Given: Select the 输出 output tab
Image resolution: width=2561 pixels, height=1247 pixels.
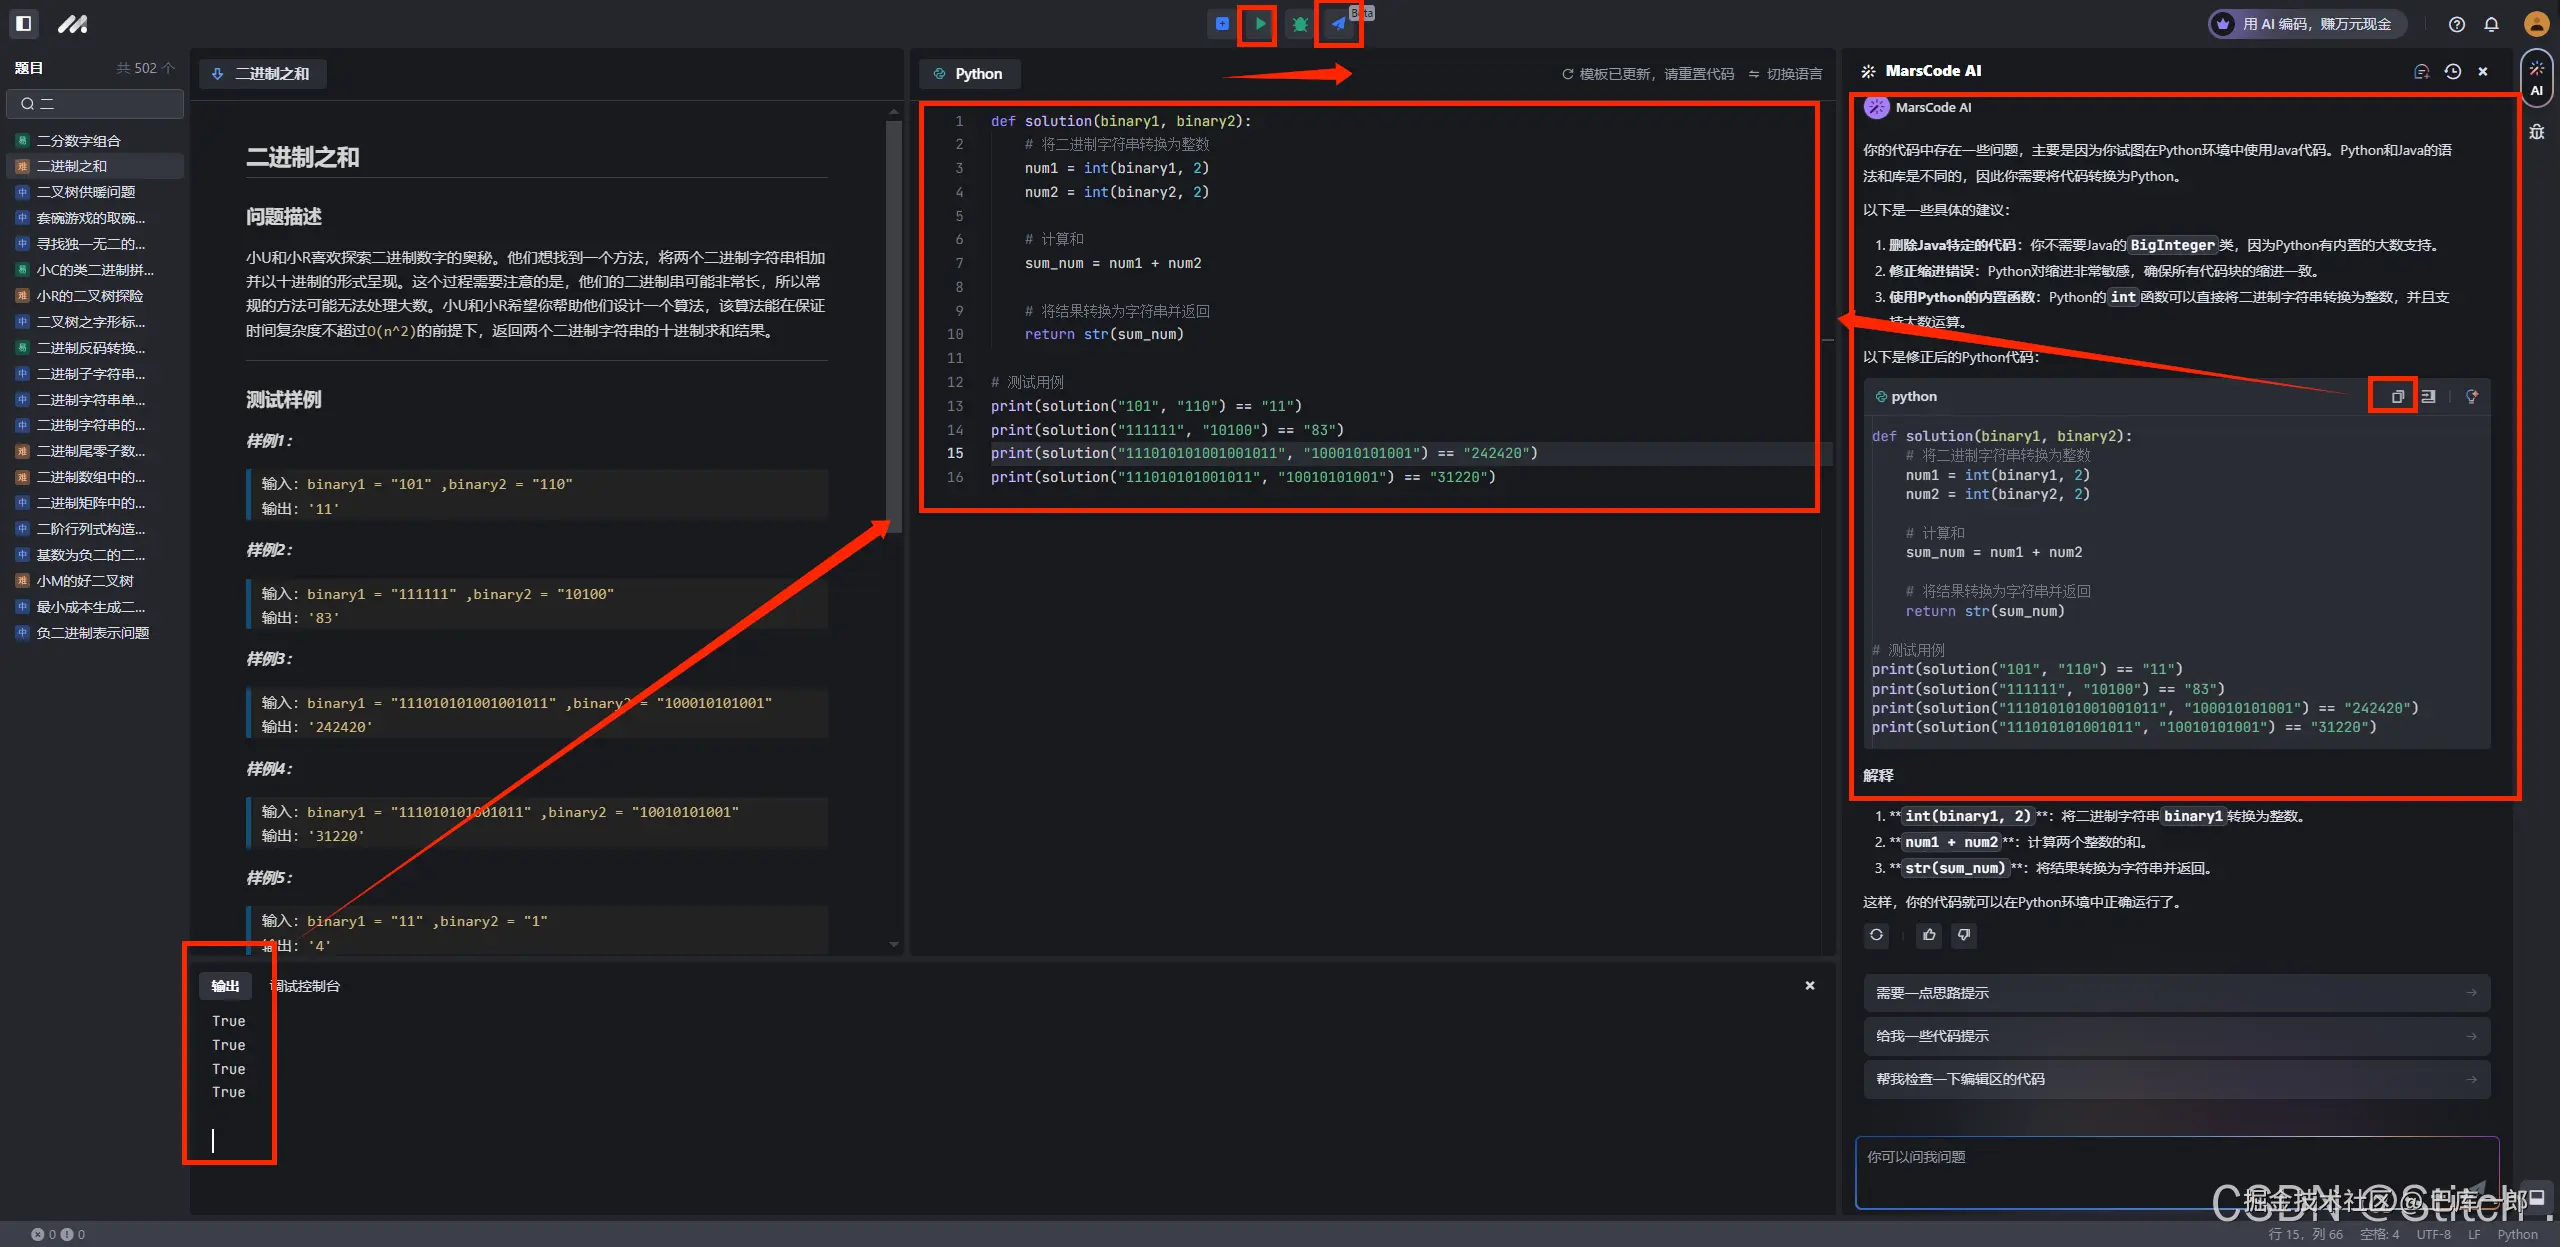Looking at the screenshot, I should point(225,986).
